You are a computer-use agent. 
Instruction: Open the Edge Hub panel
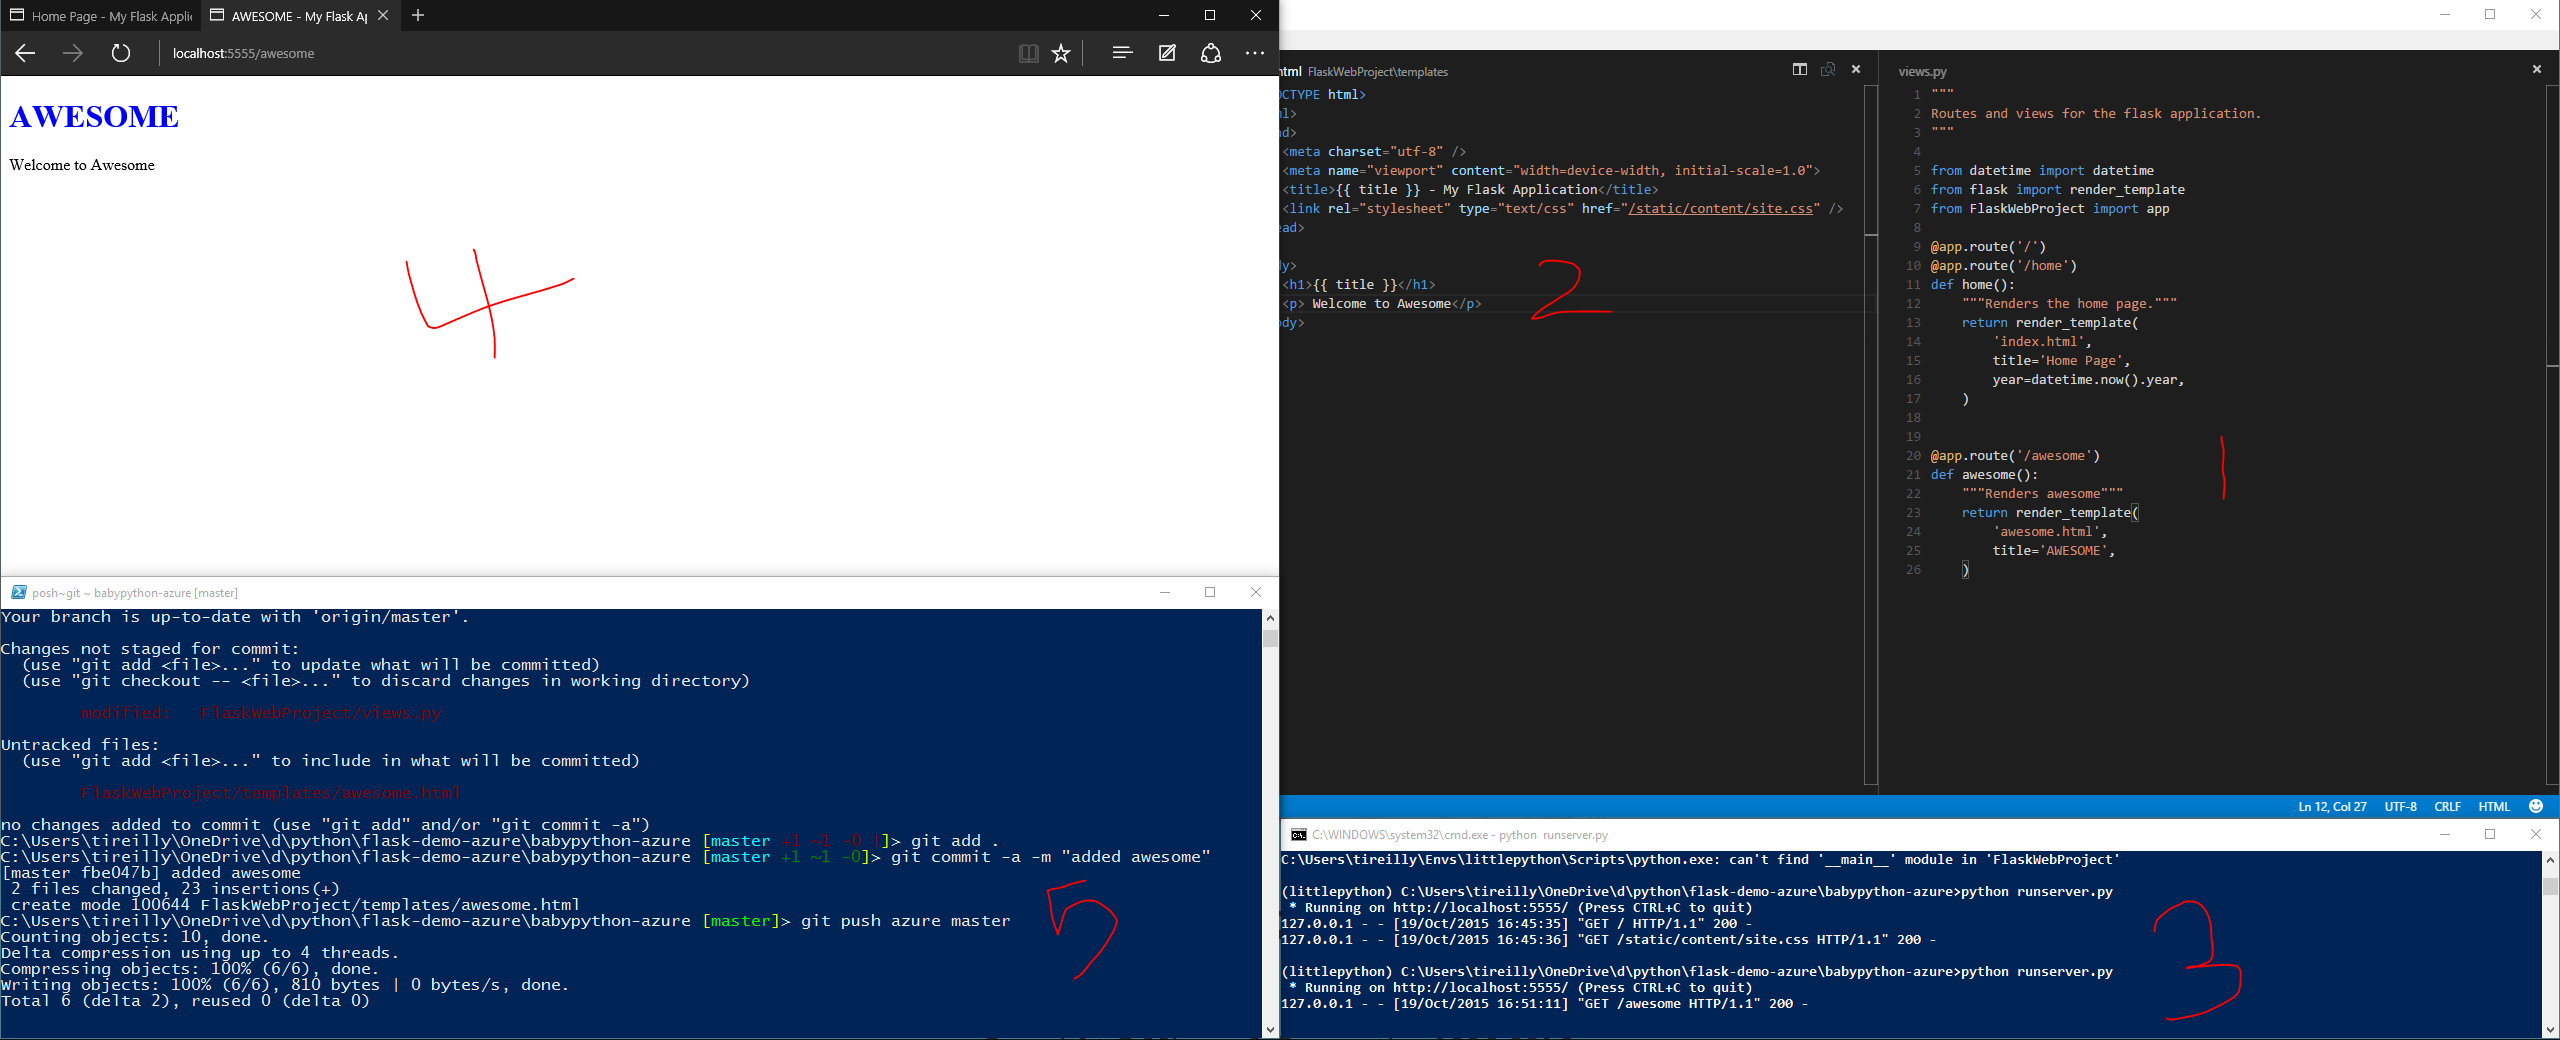tap(1122, 53)
